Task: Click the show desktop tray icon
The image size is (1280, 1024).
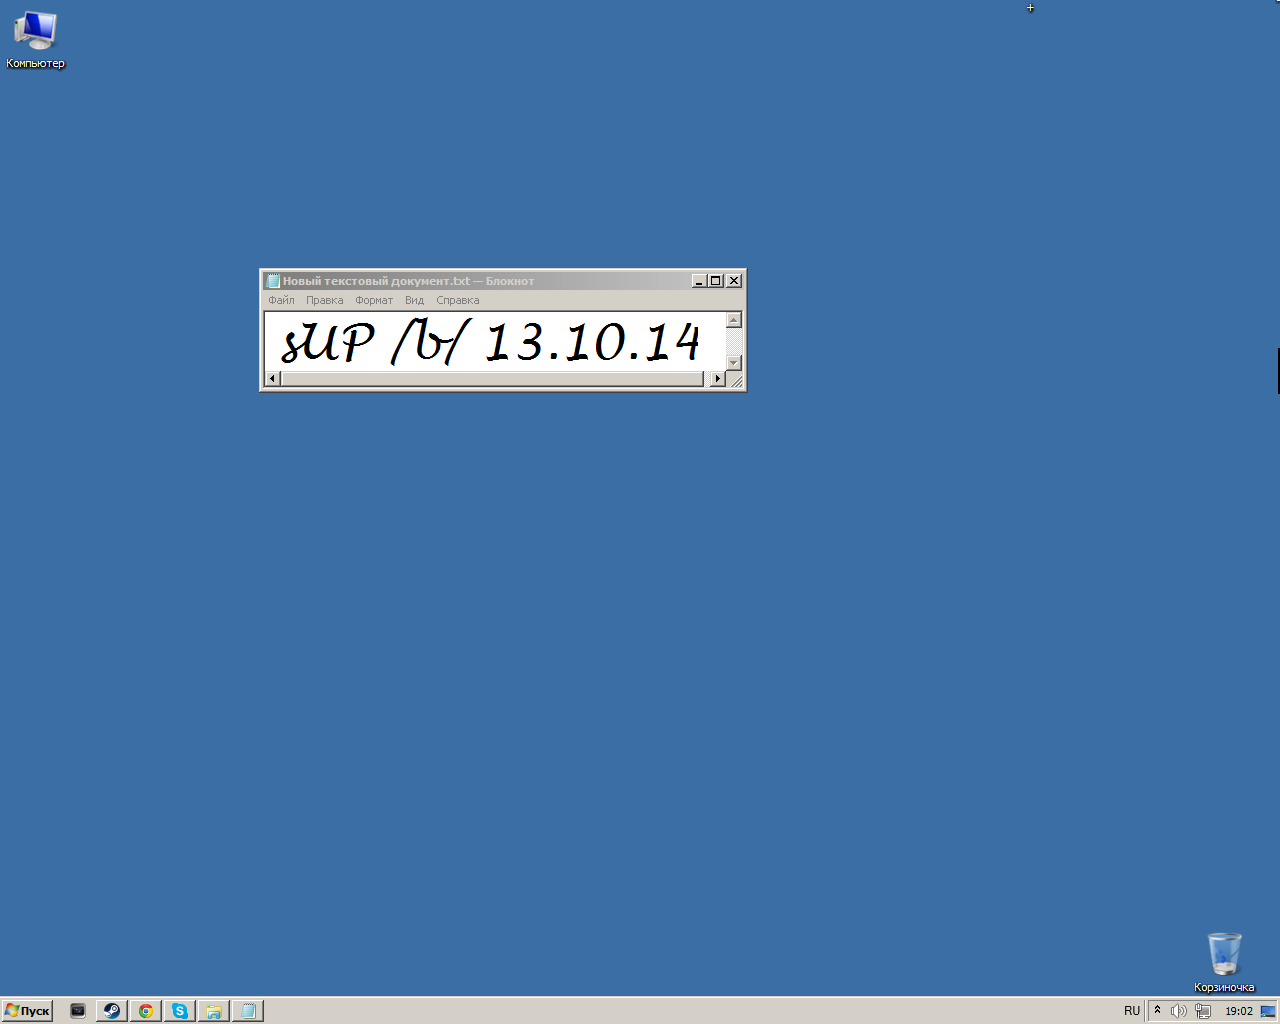Action: (1268, 1011)
